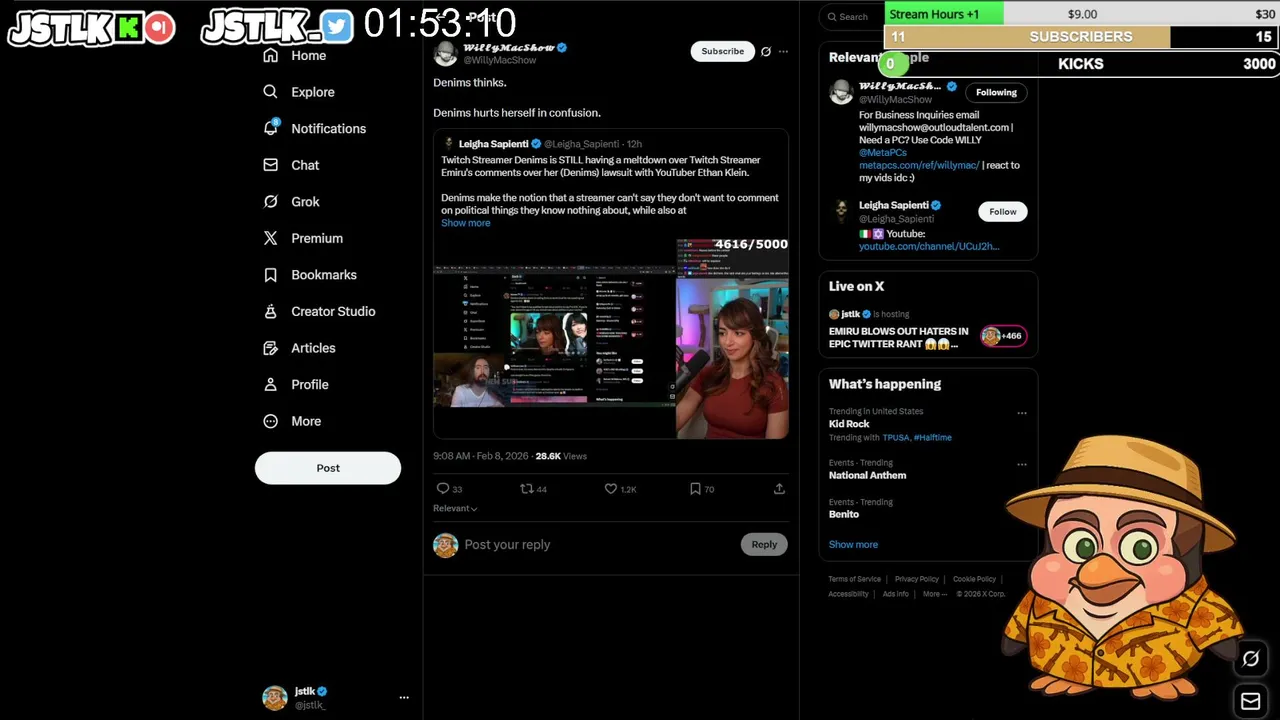Open the TPUSA trending tag
The width and height of the screenshot is (1280, 720).
point(895,438)
